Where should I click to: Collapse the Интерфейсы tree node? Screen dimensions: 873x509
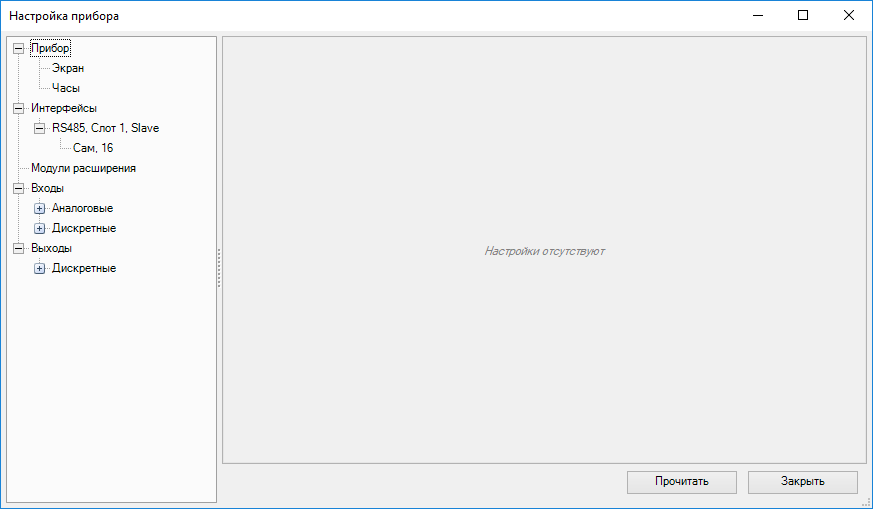[x=19, y=108]
